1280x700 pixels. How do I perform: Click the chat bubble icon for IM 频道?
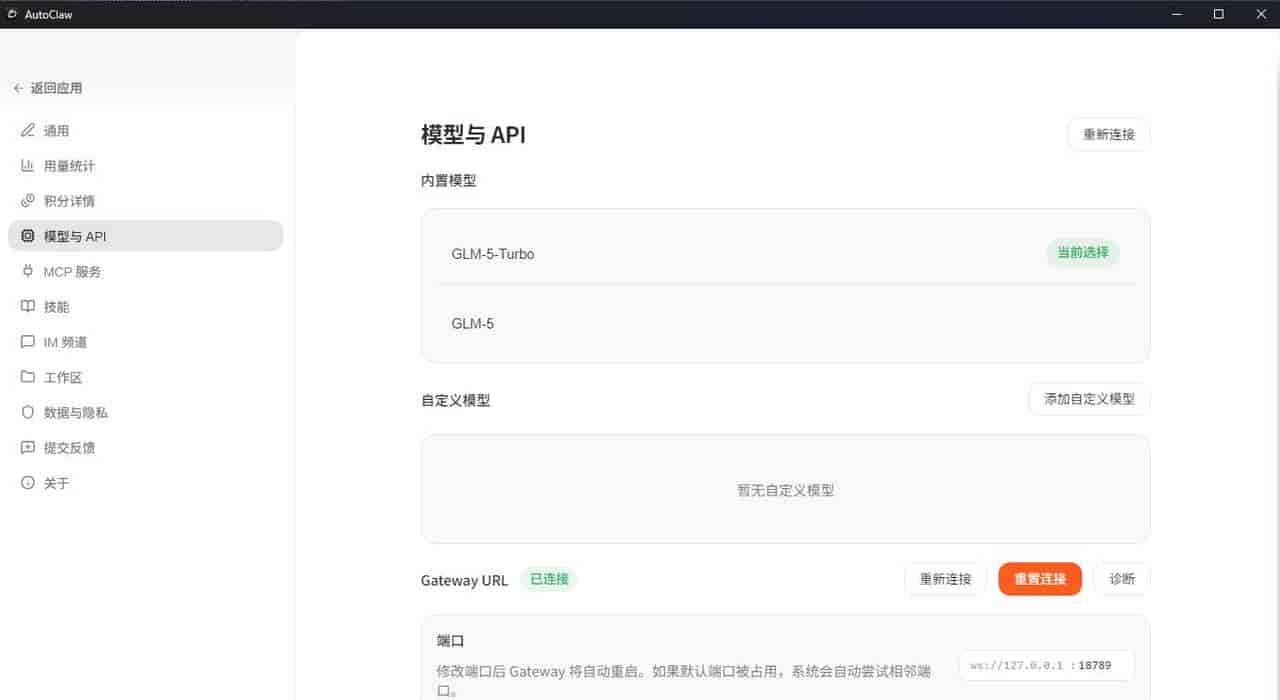coord(28,342)
